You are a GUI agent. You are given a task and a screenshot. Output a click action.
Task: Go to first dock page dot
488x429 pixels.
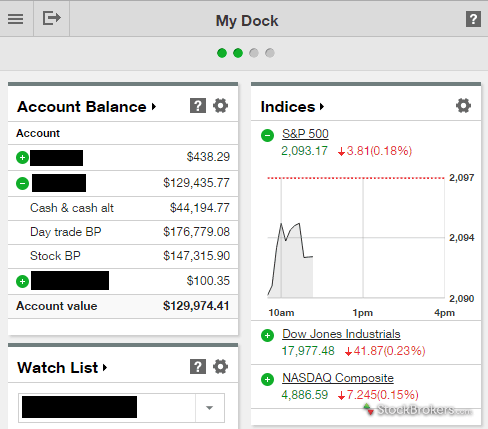[222, 53]
